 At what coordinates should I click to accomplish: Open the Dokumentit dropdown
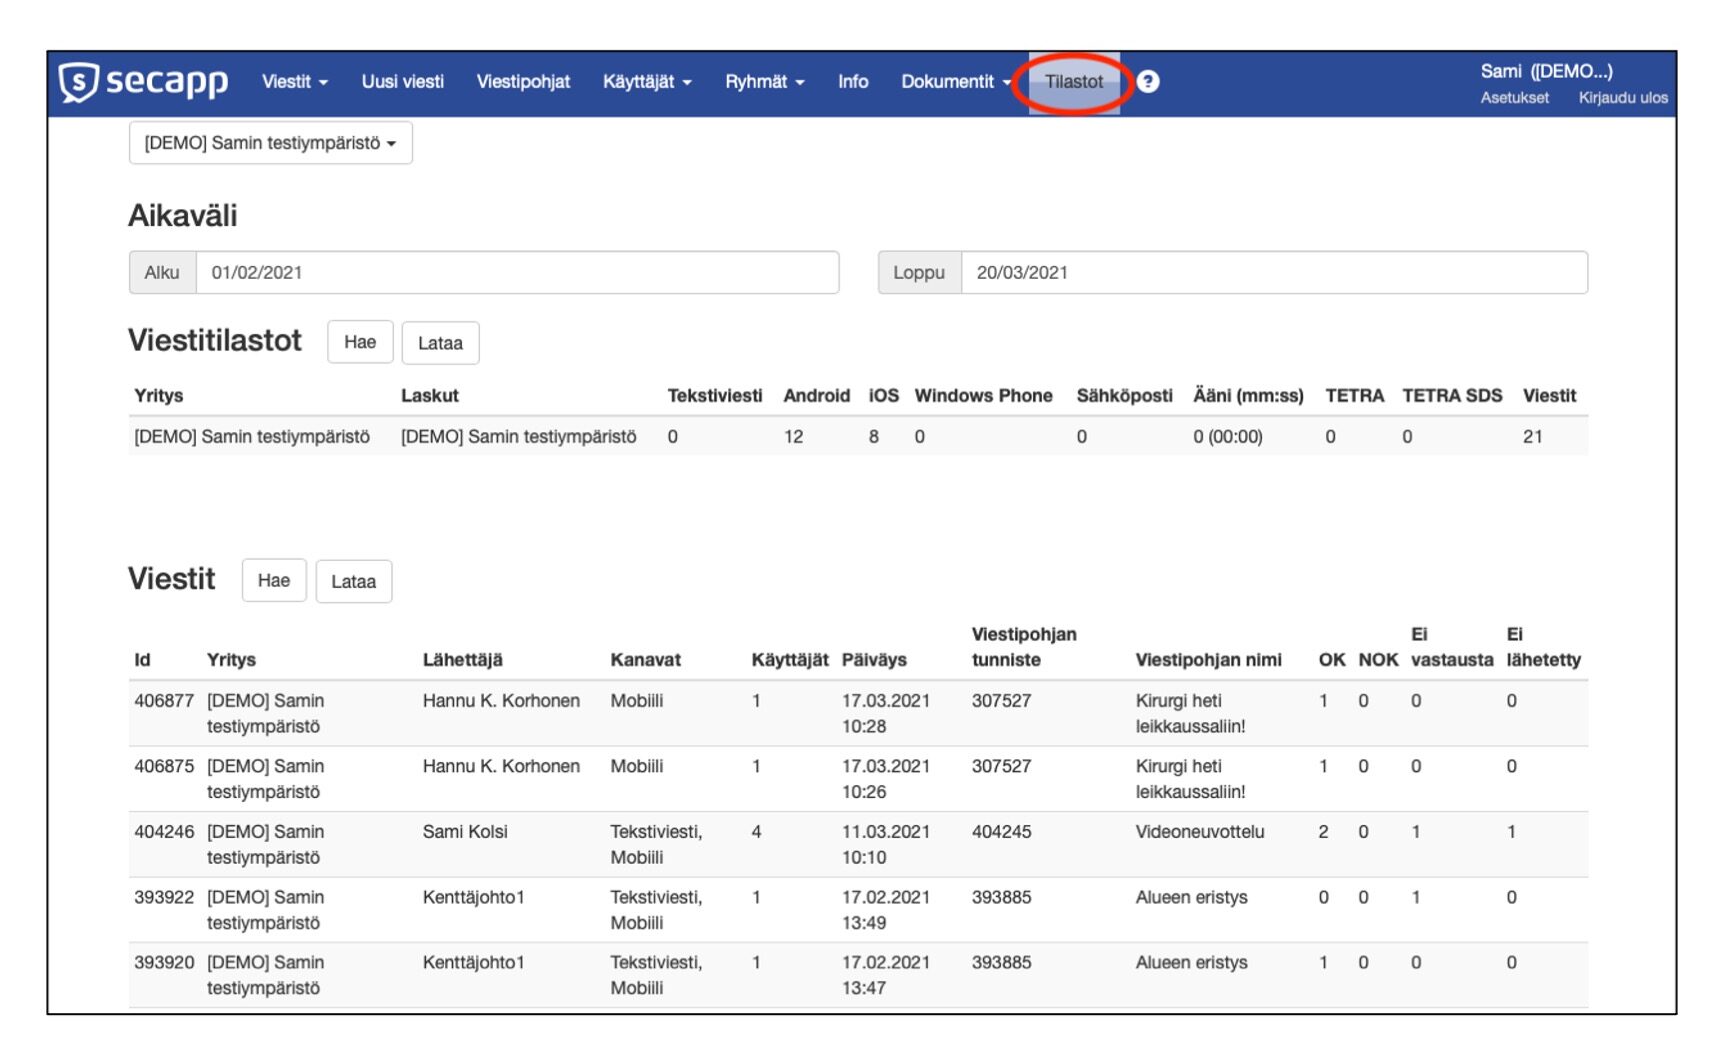click(955, 82)
